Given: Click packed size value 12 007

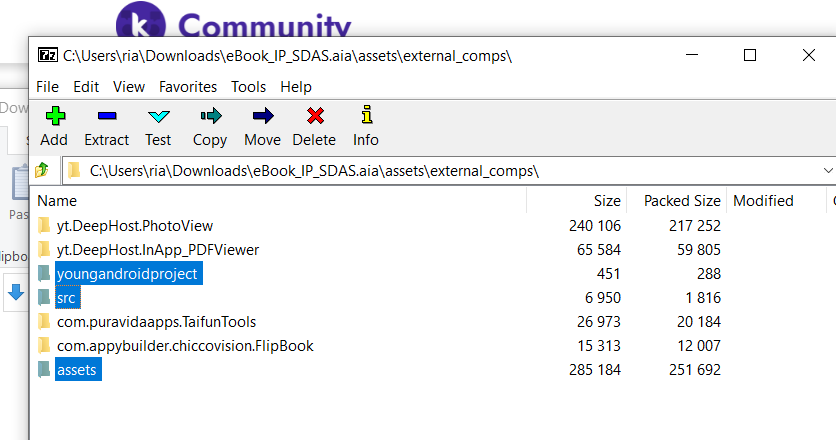Looking at the screenshot, I should [x=698, y=346].
